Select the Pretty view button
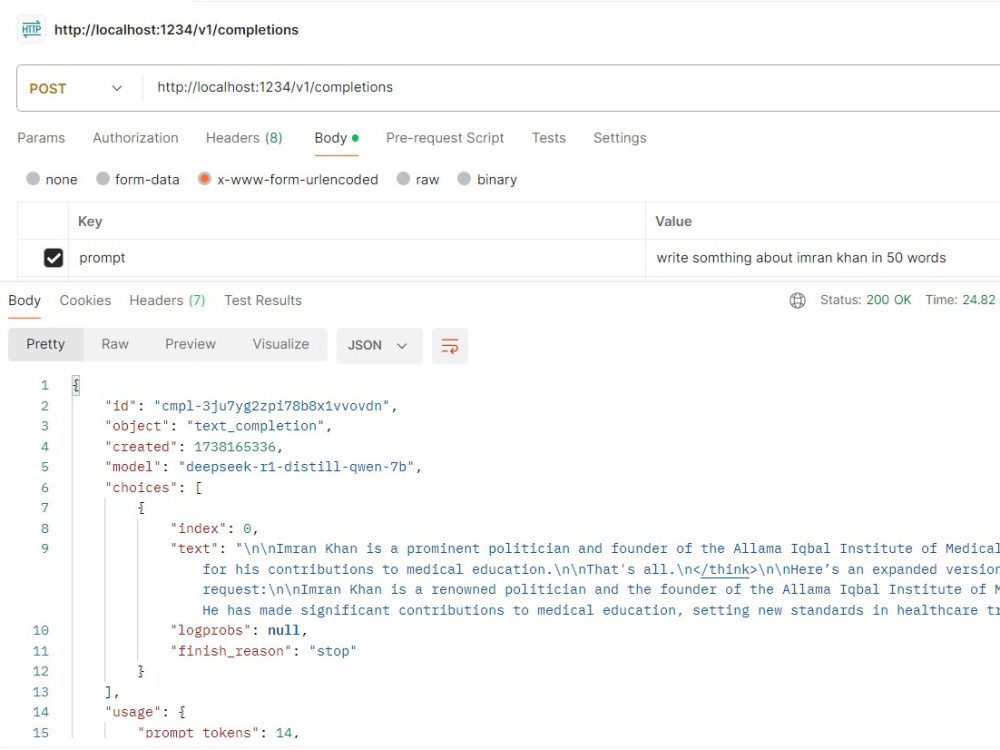The height and width of the screenshot is (750, 1000). (46, 344)
